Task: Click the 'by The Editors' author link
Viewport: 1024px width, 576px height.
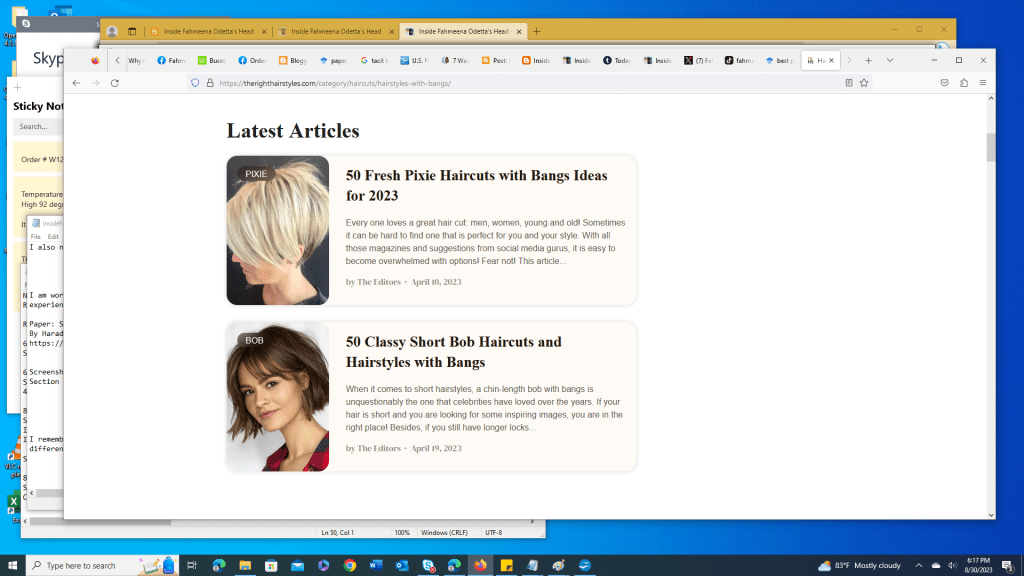Action: coord(371,282)
